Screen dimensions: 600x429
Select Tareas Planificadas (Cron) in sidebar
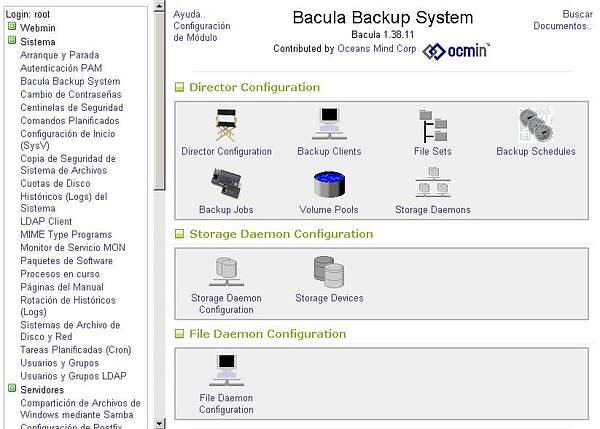[75, 350]
